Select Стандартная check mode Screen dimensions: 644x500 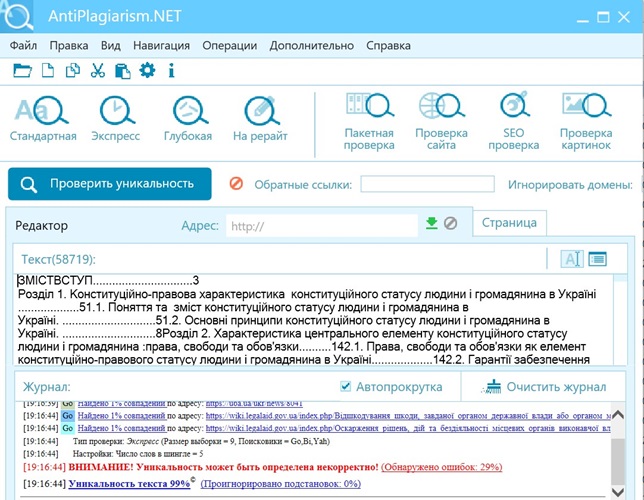(x=43, y=119)
